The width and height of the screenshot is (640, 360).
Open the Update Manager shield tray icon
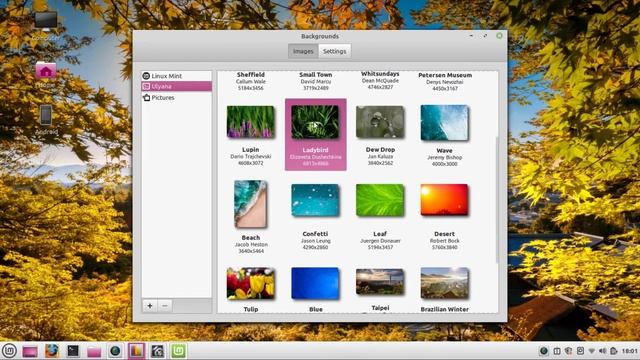[569, 351]
